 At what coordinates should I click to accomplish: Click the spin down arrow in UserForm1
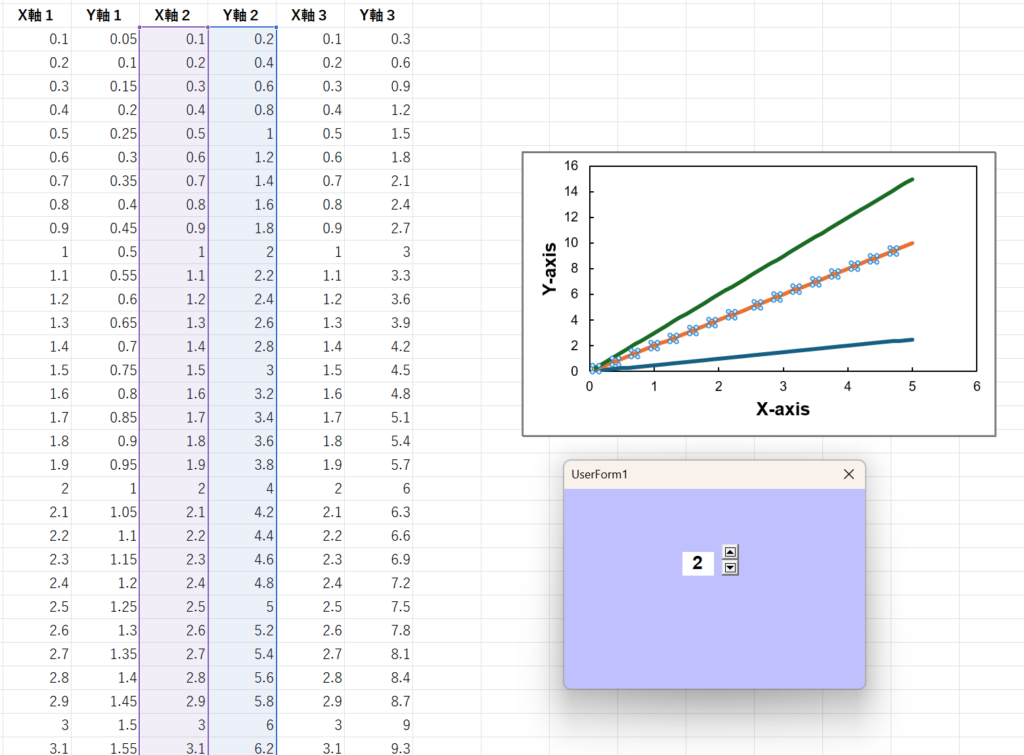[x=730, y=568]
